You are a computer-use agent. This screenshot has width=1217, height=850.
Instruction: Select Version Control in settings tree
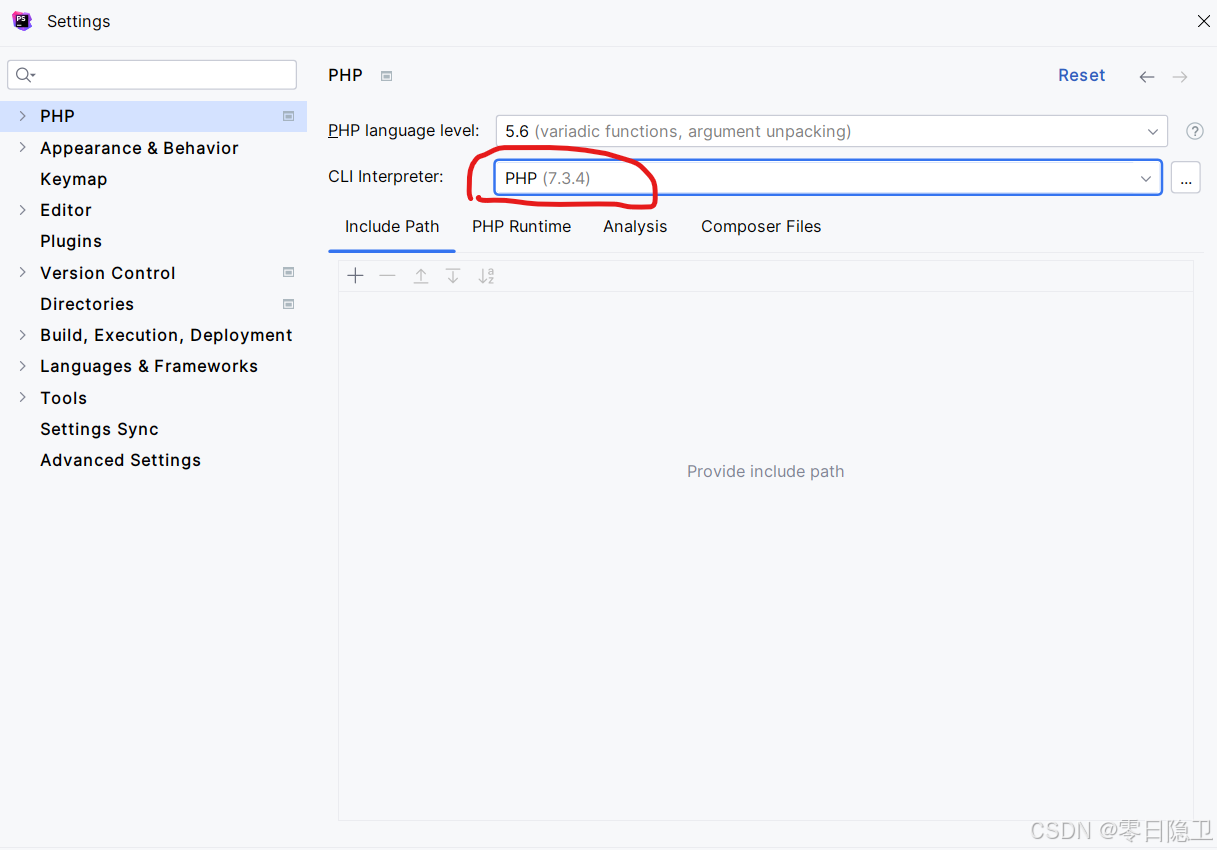pyautogui.click(x=108, y=273)
